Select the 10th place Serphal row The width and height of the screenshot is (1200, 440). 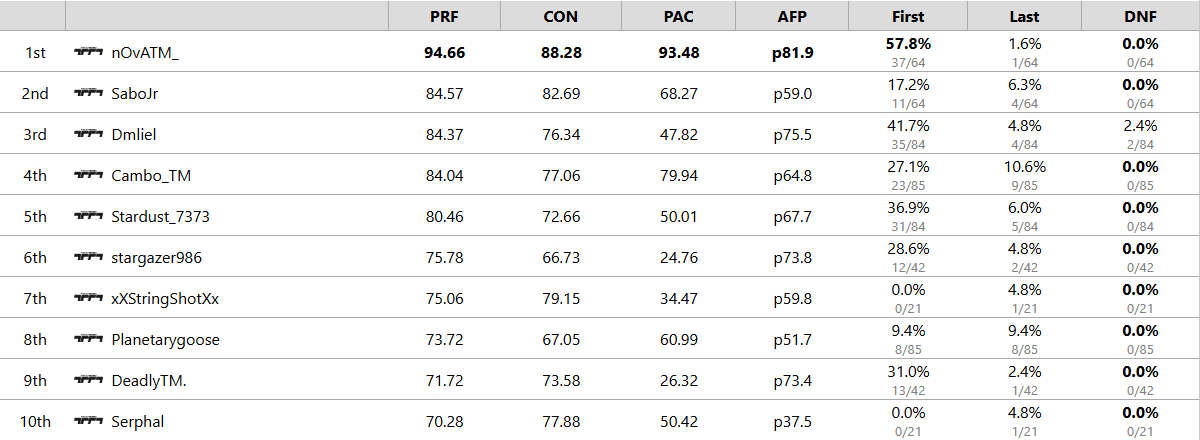tap(600, 421)
